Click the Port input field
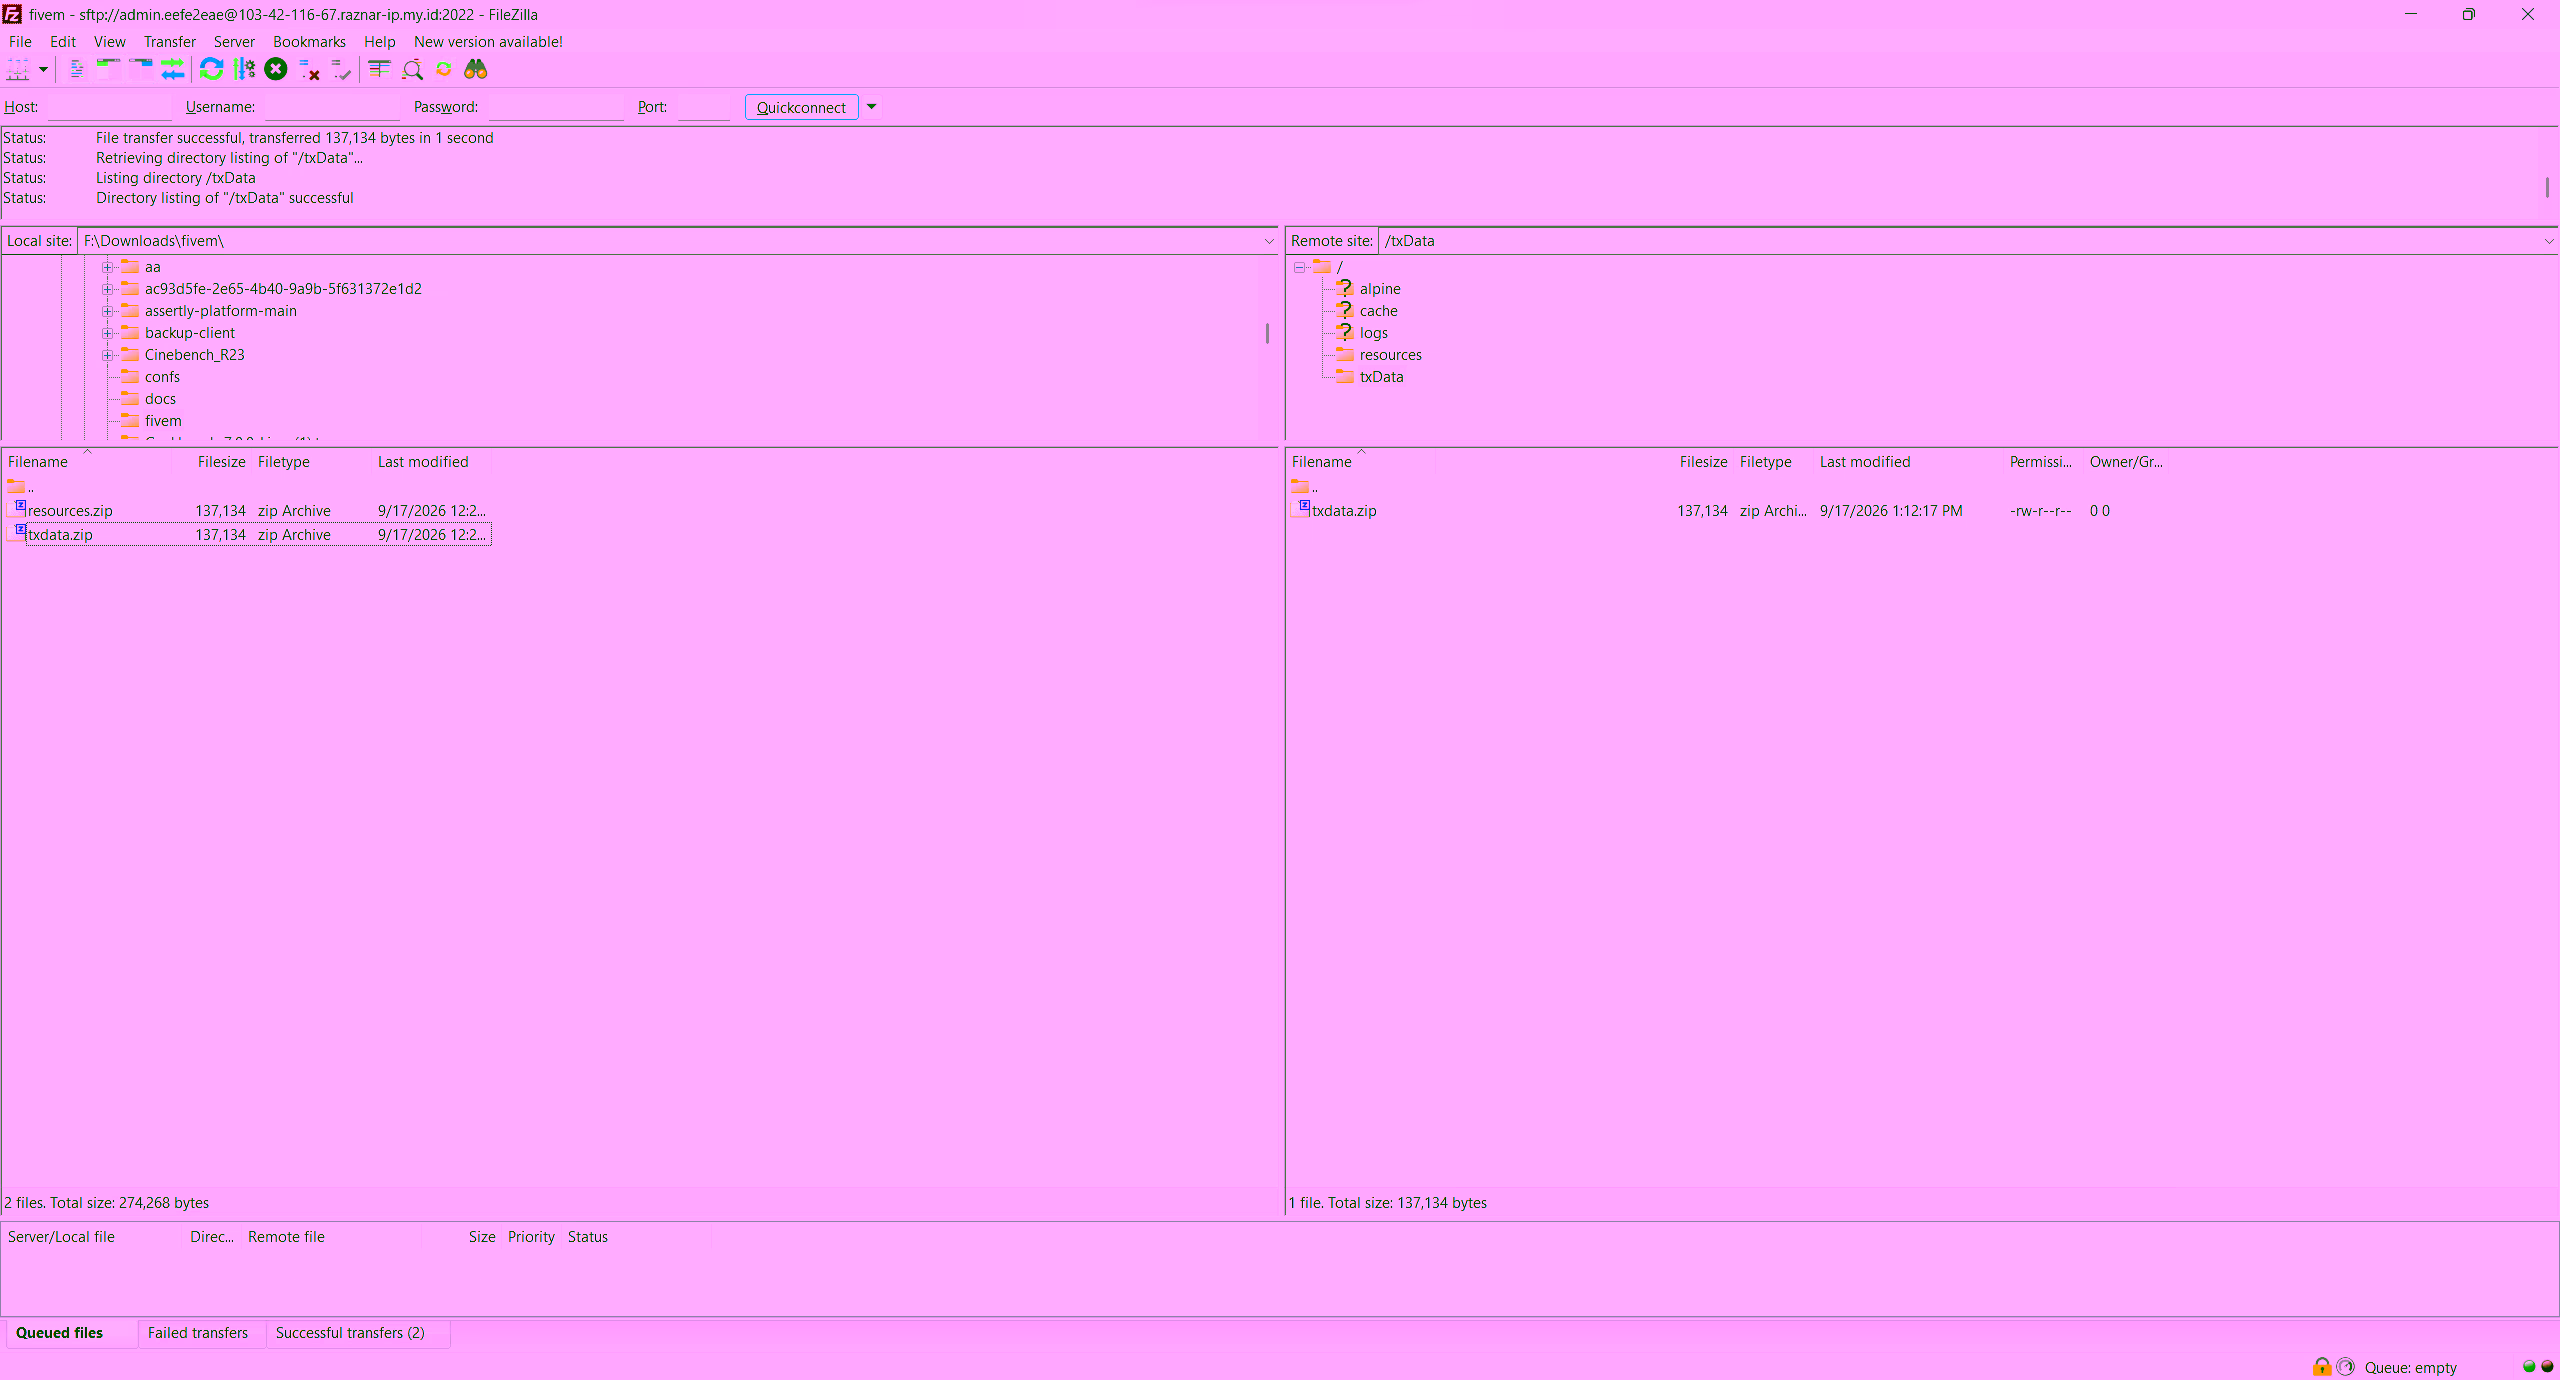2560x1380 pixels. [x=703, y=107]
